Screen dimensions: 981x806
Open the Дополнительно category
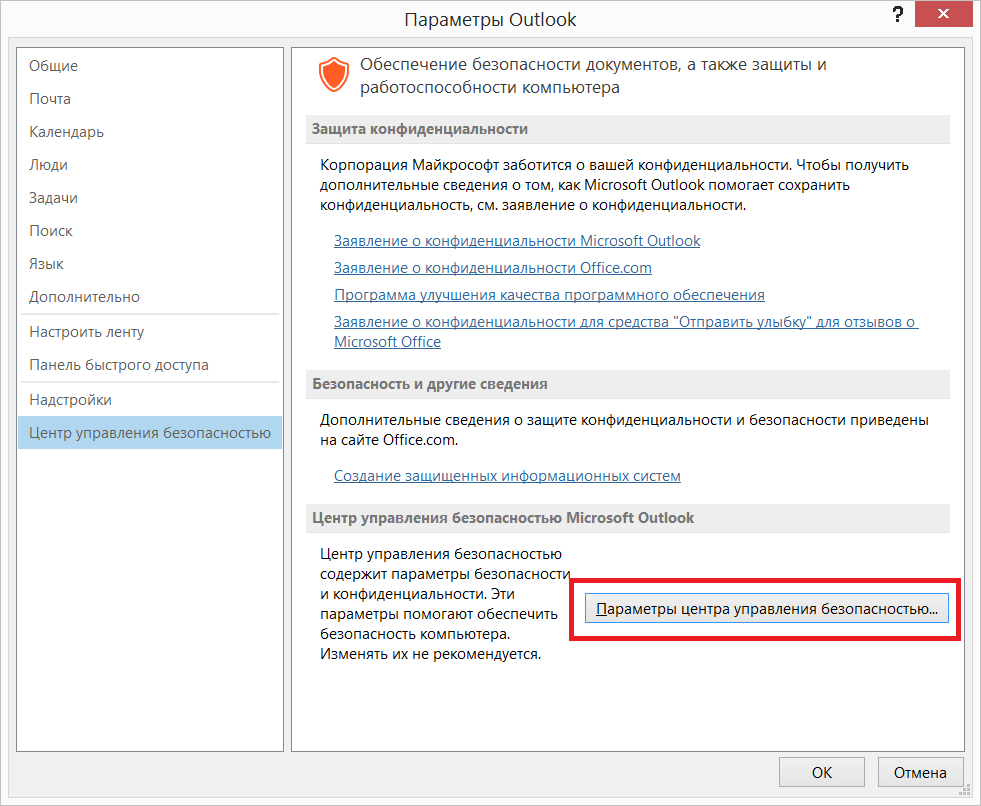point(77,296)
